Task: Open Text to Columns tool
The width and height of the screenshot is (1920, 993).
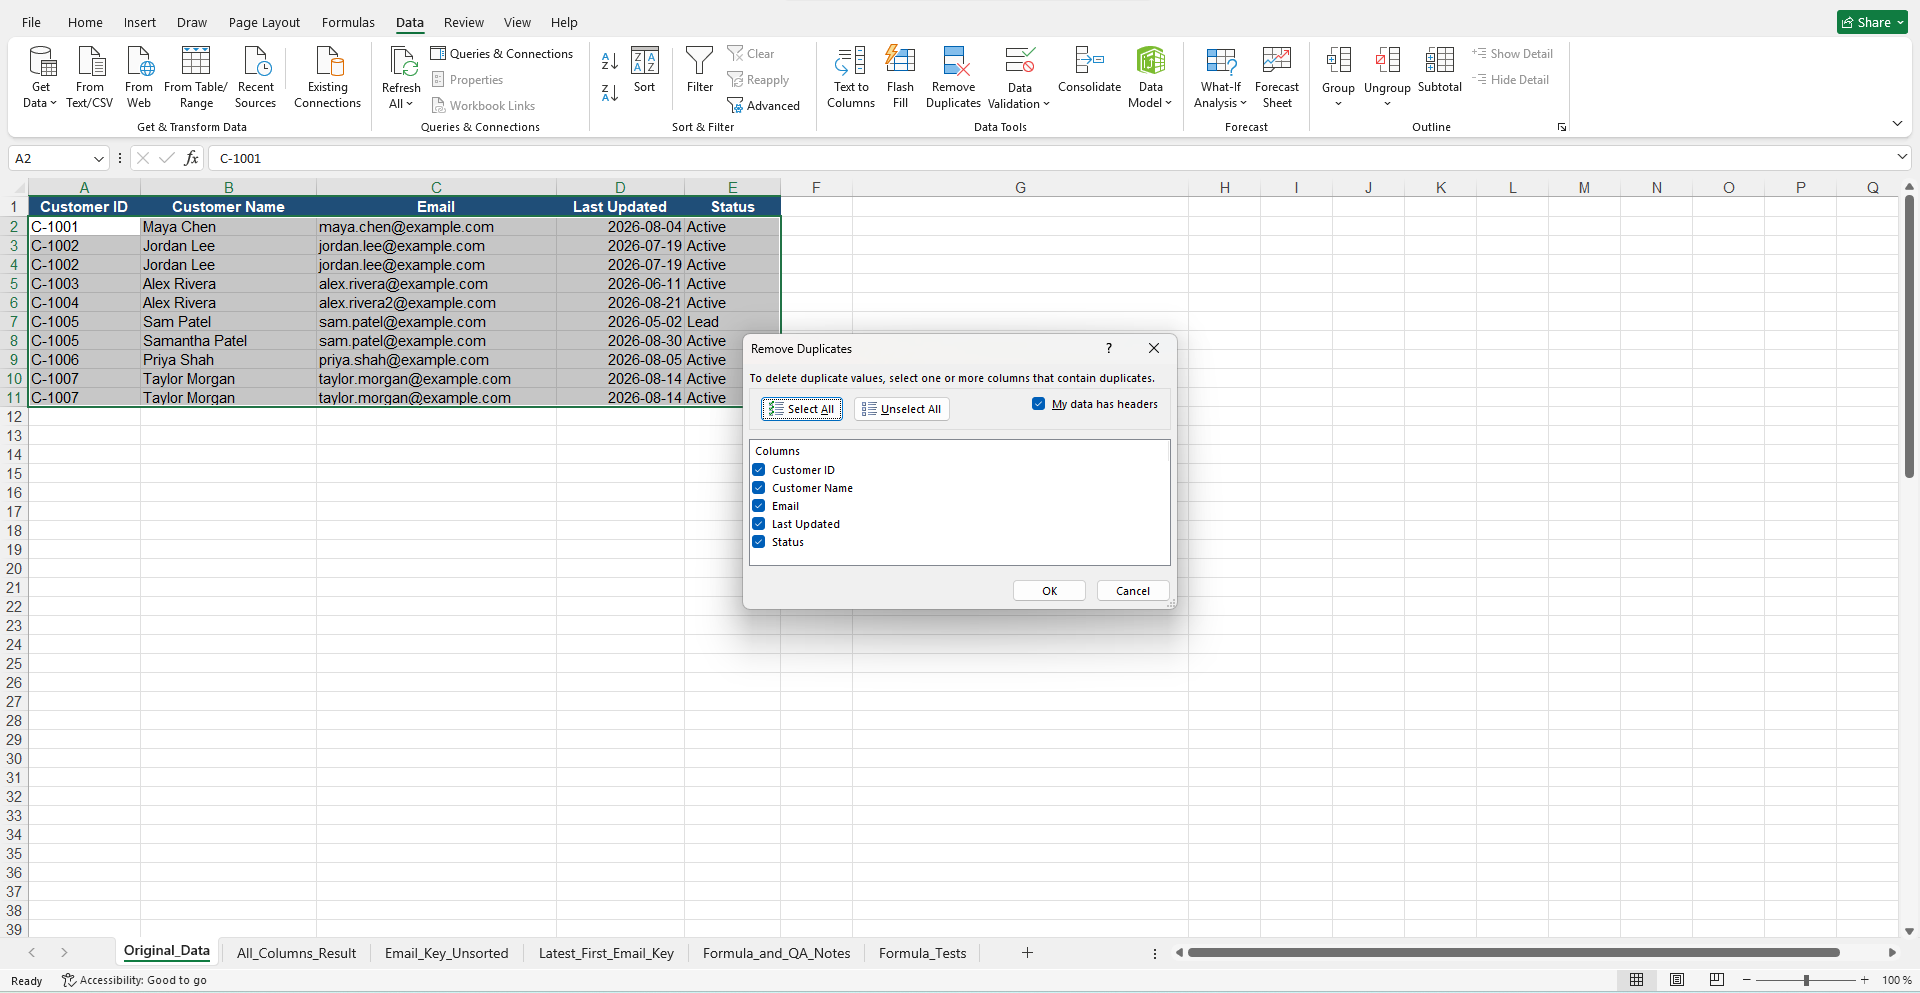Action: [851, 77]
